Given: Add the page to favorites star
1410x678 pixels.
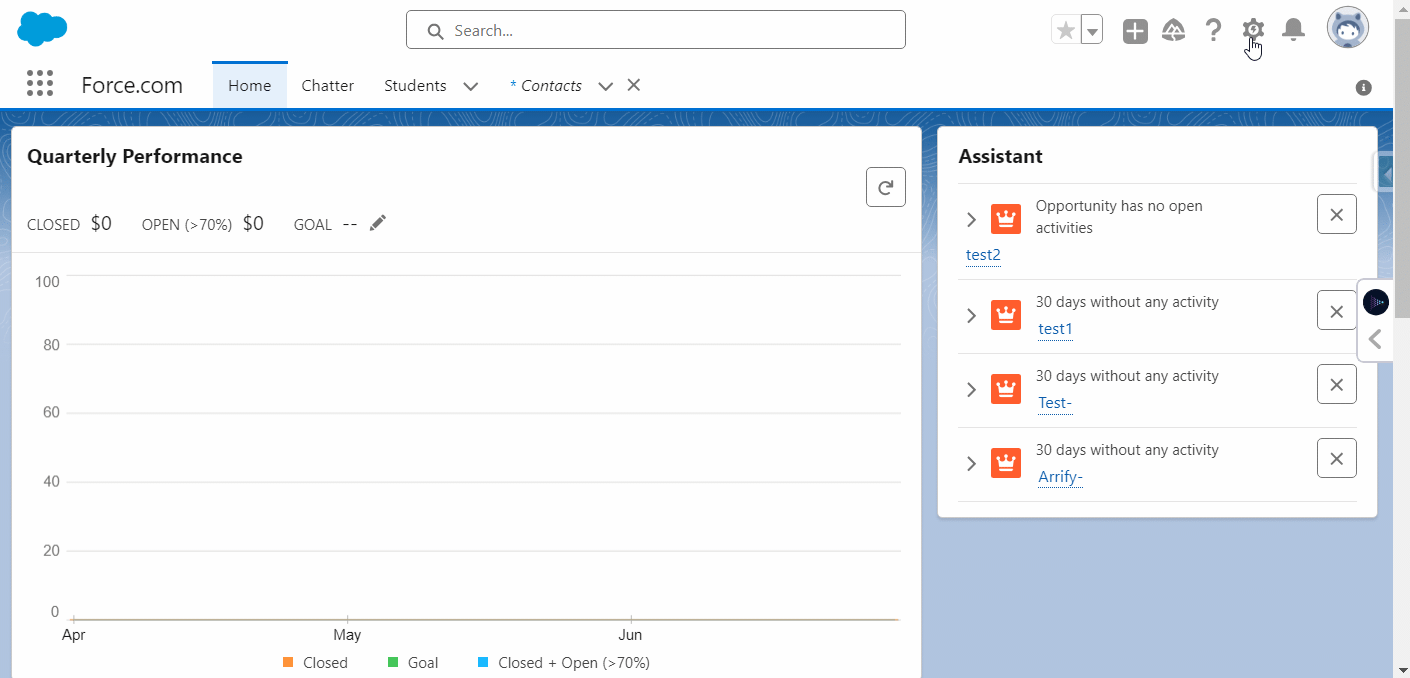Looking at the screenshot, I should (1066, 30).
